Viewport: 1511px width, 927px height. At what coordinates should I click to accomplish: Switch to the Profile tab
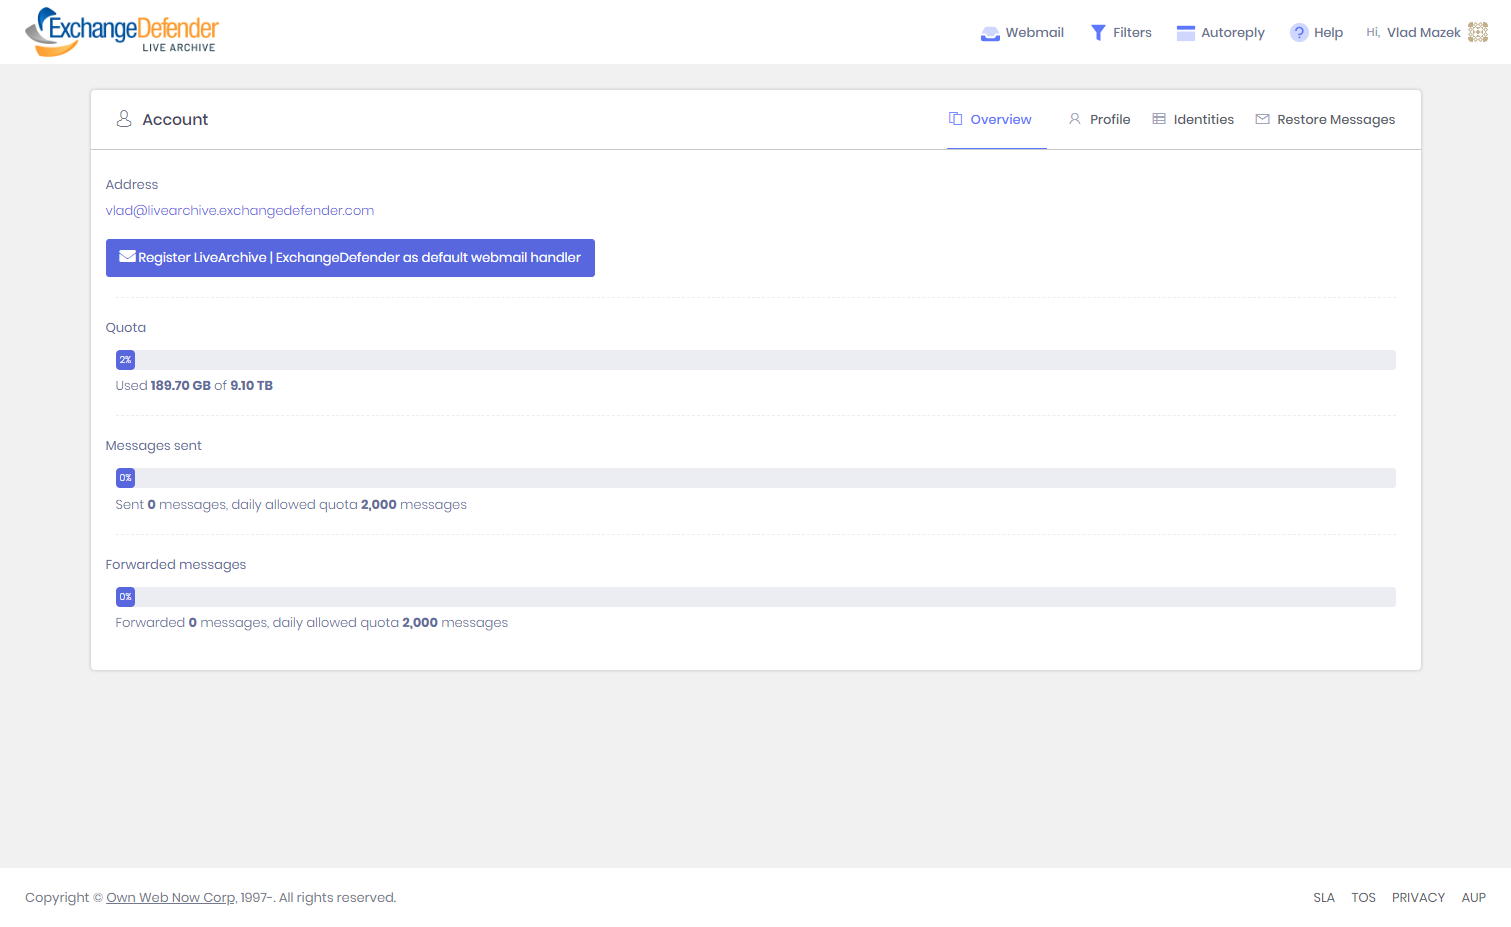coord(1099,119)
